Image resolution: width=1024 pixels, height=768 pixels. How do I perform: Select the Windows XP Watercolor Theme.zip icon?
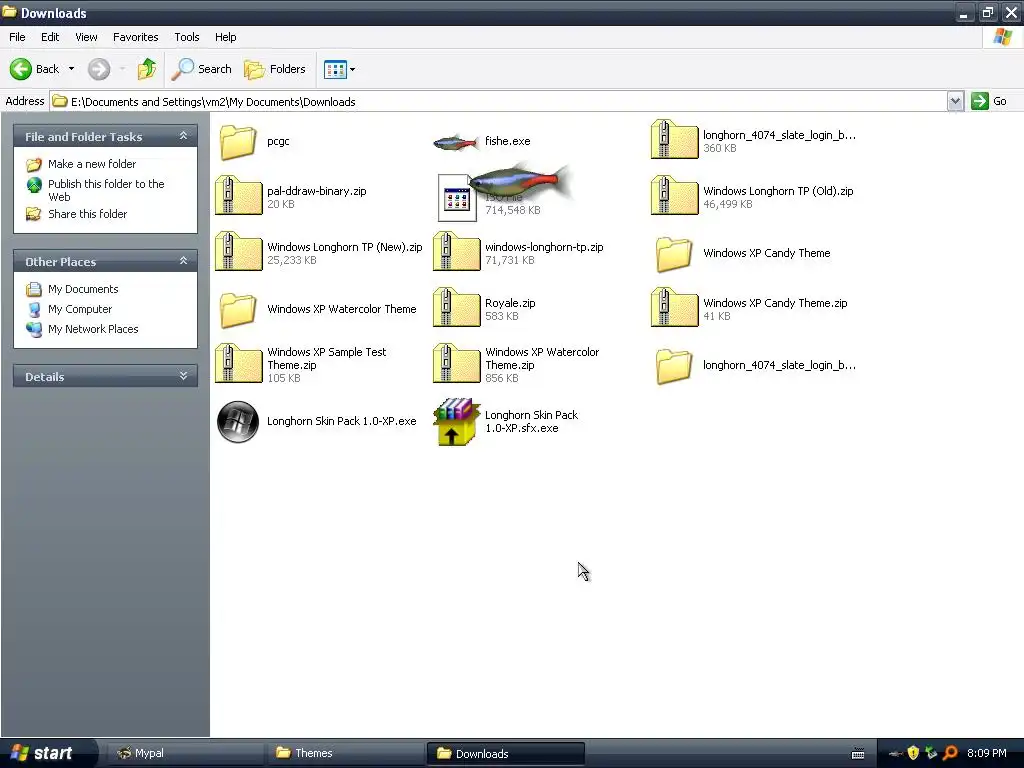pyautogui.click(x=456, y=364)
